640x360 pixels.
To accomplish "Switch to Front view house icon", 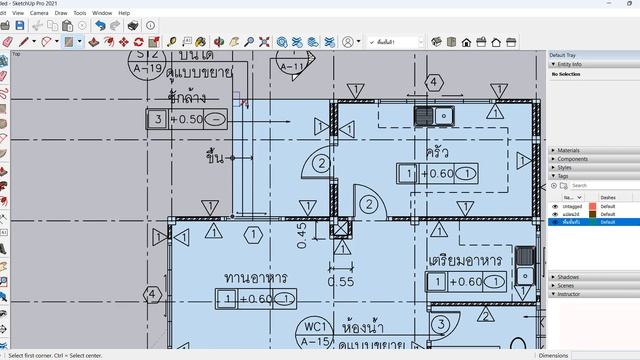I will 466,42.
